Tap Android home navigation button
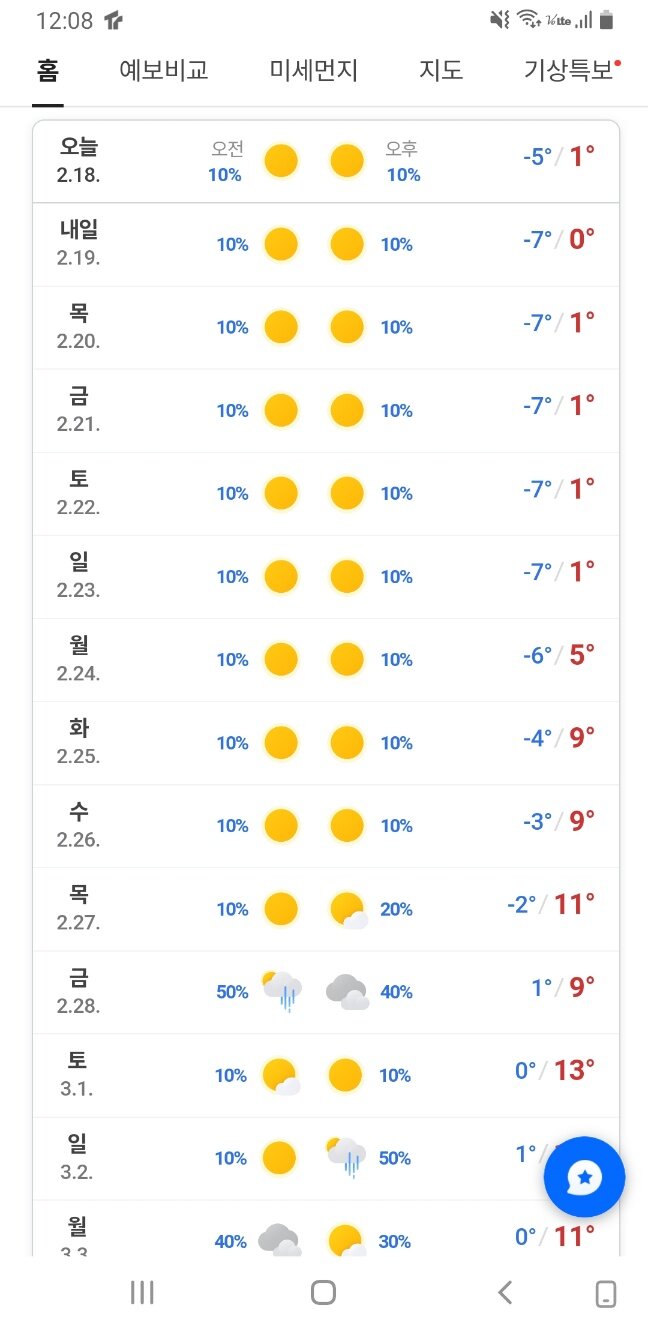This screenshot has height=1332, width=648. point(323,1292)
